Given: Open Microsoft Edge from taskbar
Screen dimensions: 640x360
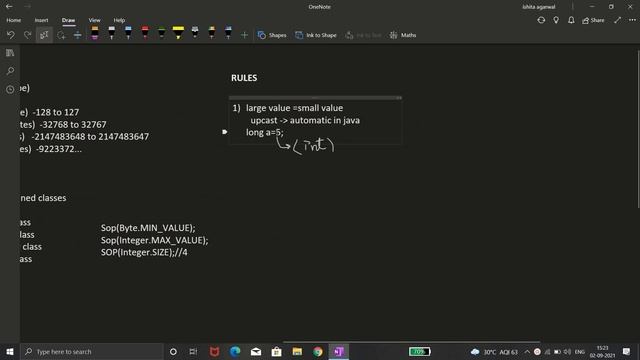Looking at the screenshot, I should click(x=235, y=351).
